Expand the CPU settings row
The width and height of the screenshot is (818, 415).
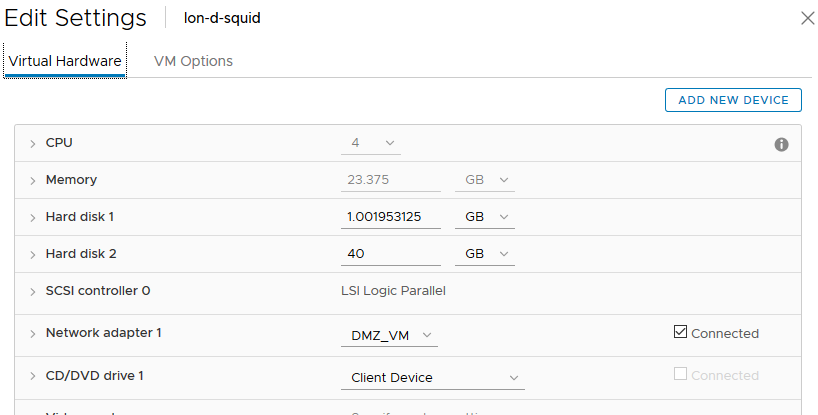coord(33,144)
